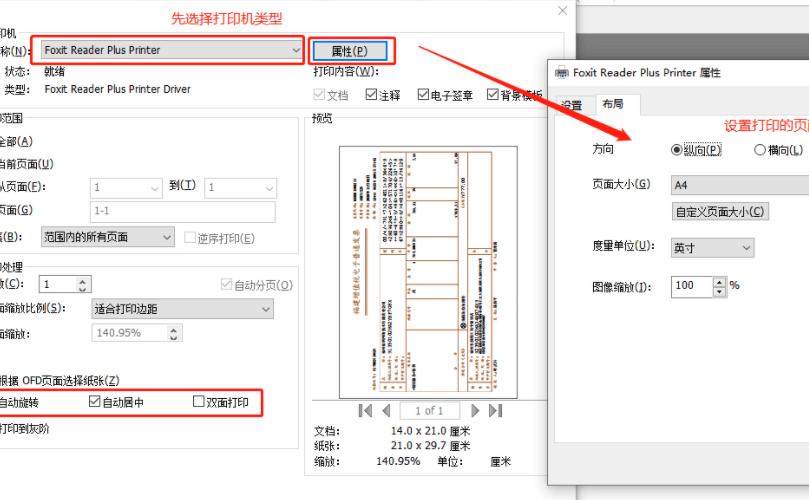Toggle the disabled 文档 checkbox
This screenshot has width=809, height=500.
(x=319, y=94)
